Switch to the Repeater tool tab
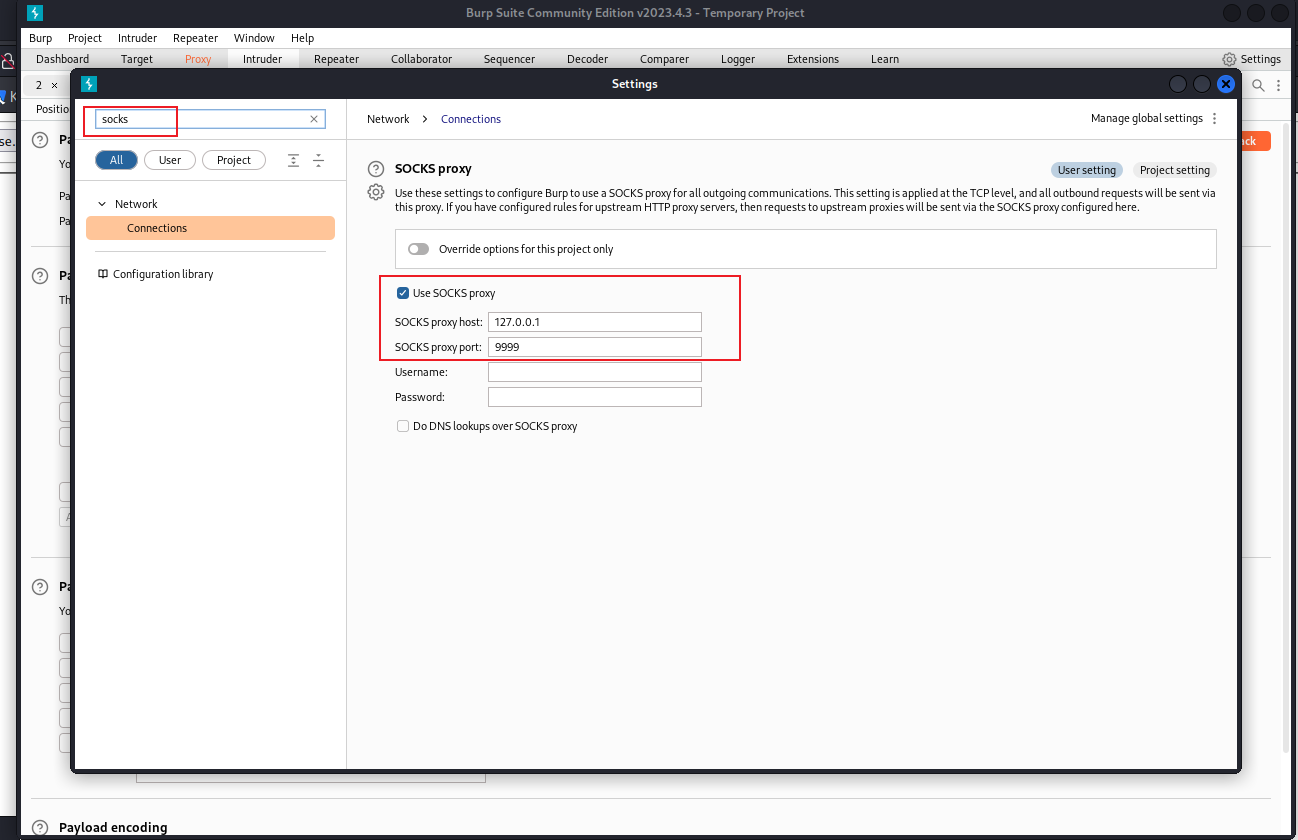This screenshot has height=840, width=1298. pos(336,59)
